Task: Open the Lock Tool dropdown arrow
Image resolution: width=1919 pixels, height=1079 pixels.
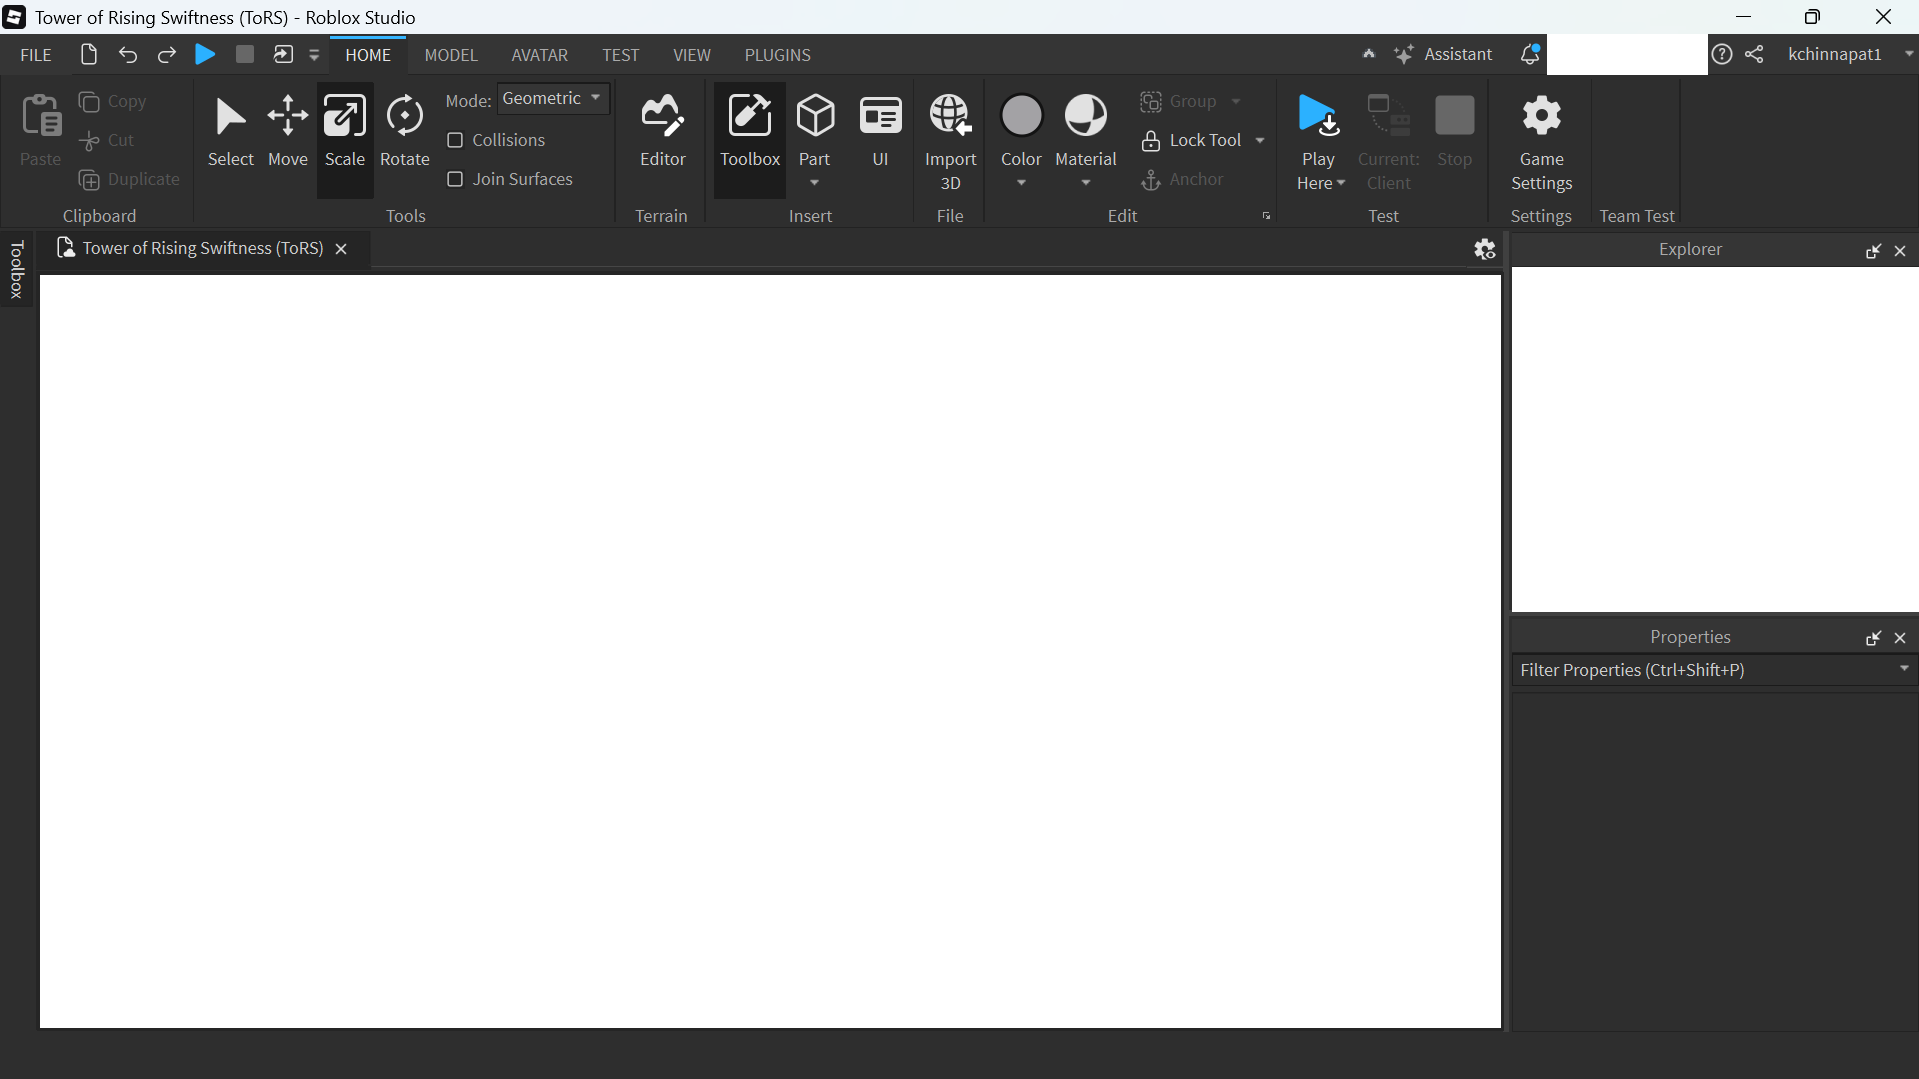Action: [1260, 140]
